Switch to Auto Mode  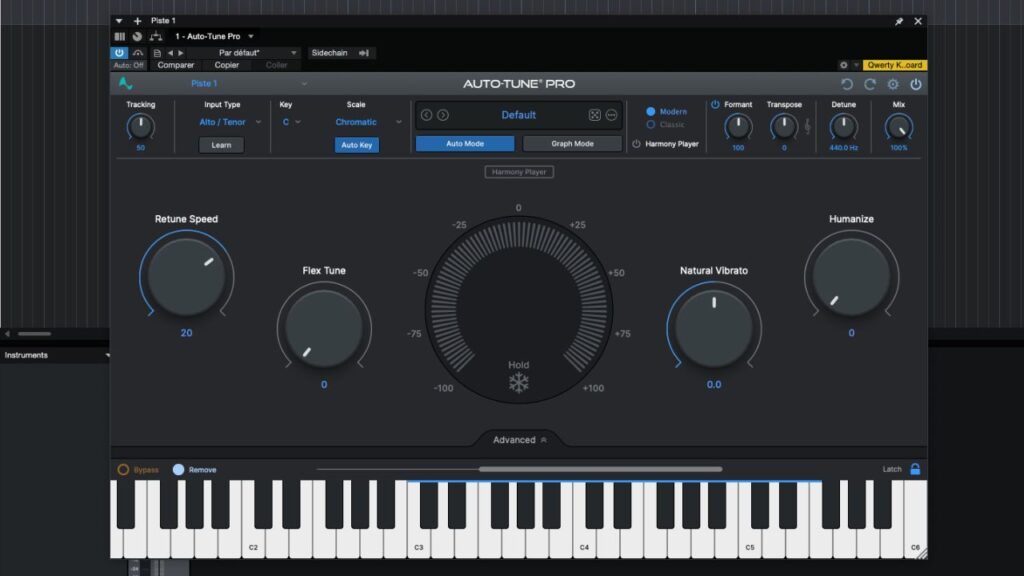click(x=465, y=144)
